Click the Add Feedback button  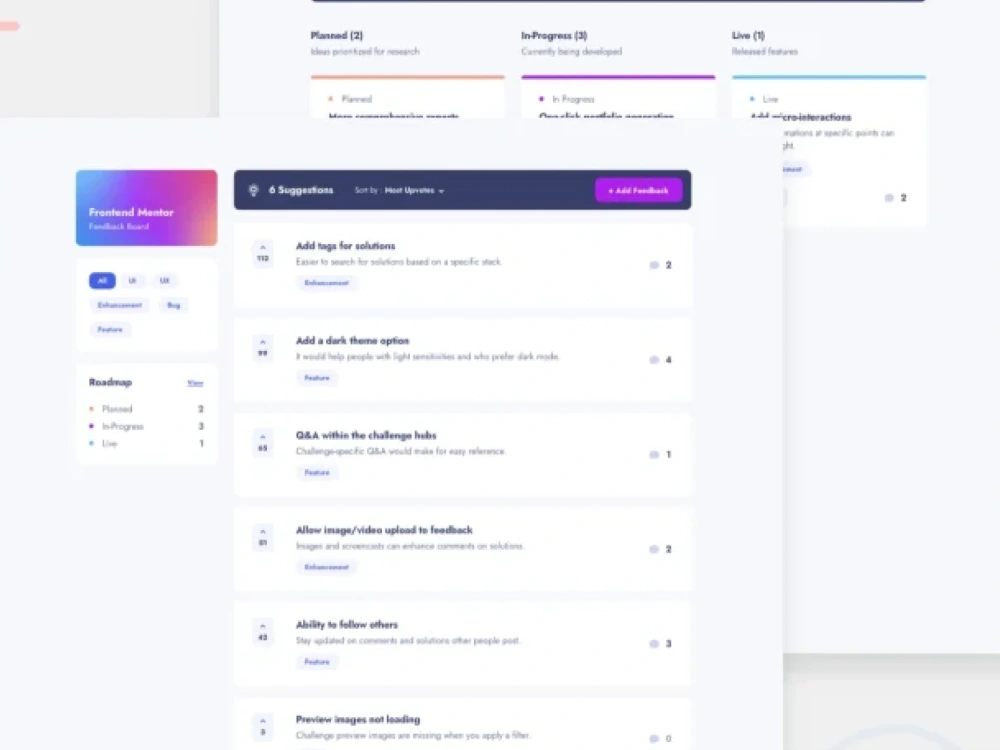(638, 189)
